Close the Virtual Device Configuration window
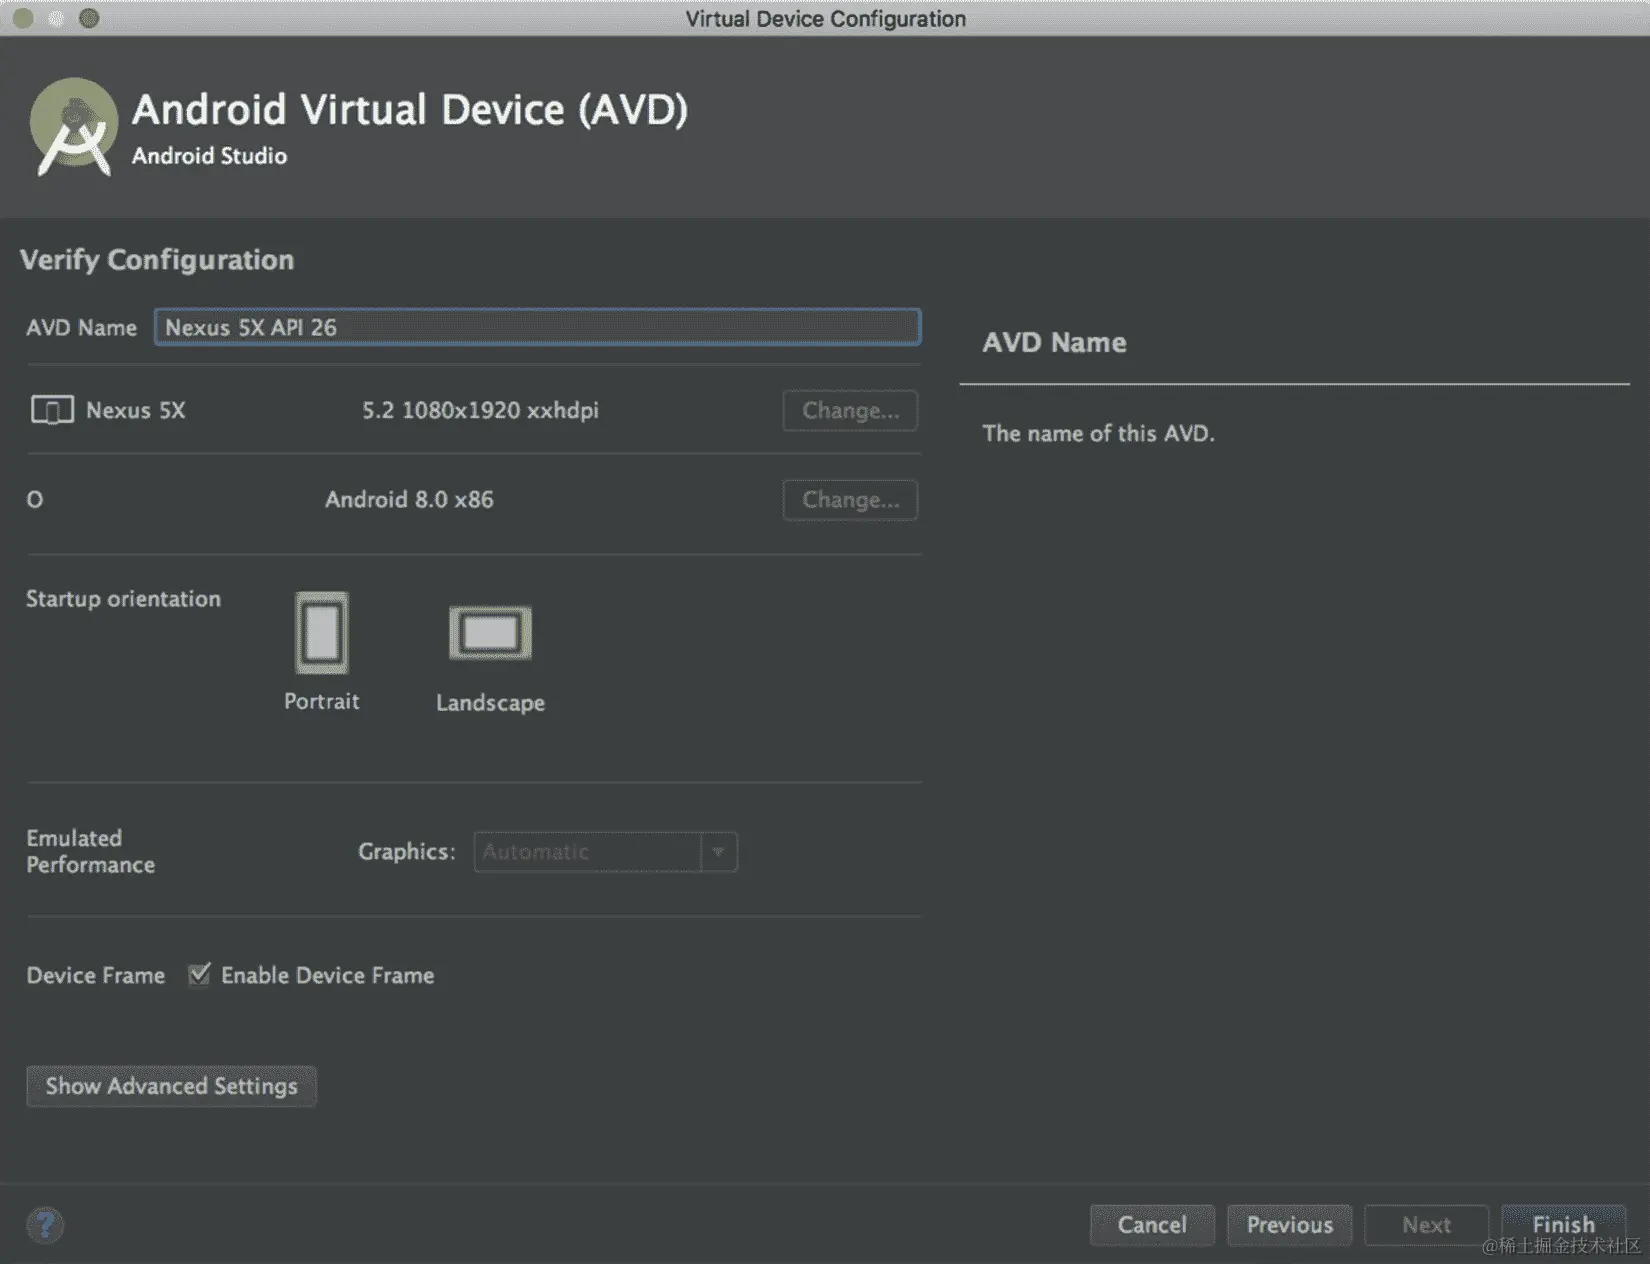The image size is (1650, 1264). (x=23, y=18)
